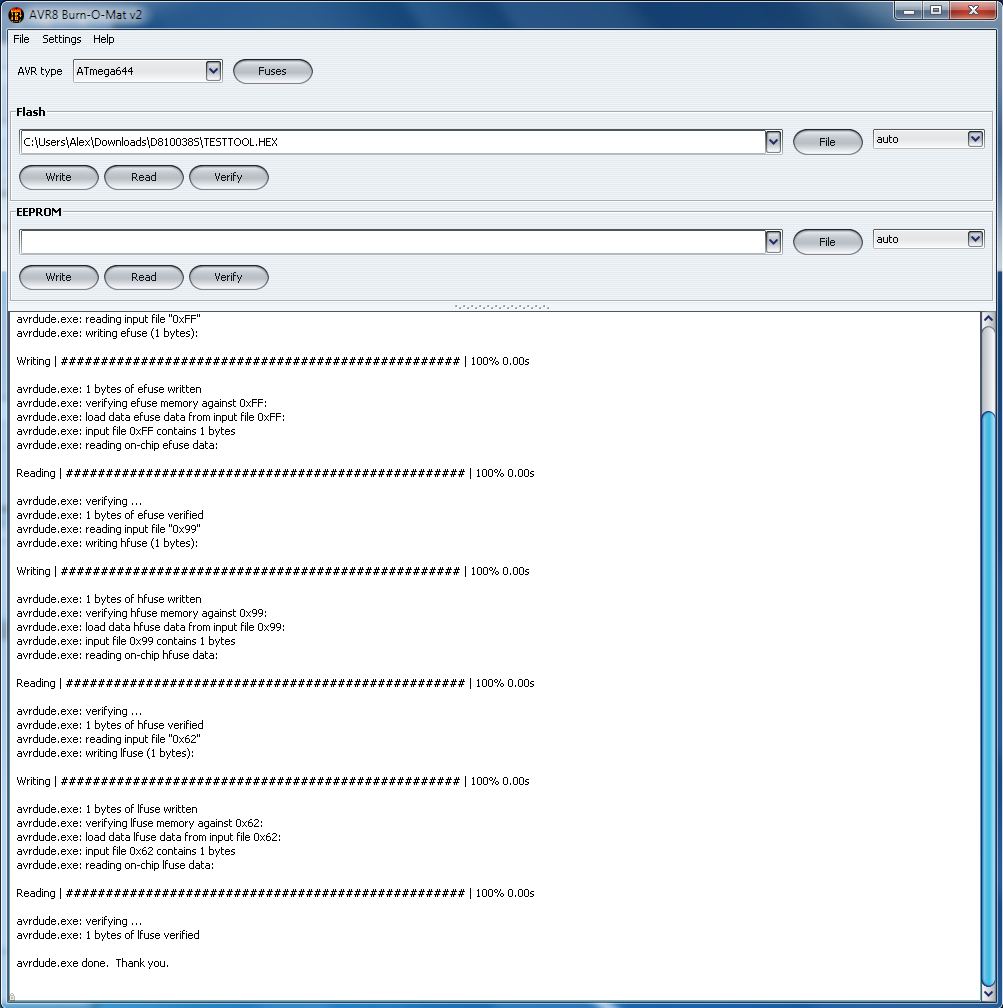This screenshot has height=1008, width=1003.
Task: Click the split pane divider handle
Action: click(502, 307)
